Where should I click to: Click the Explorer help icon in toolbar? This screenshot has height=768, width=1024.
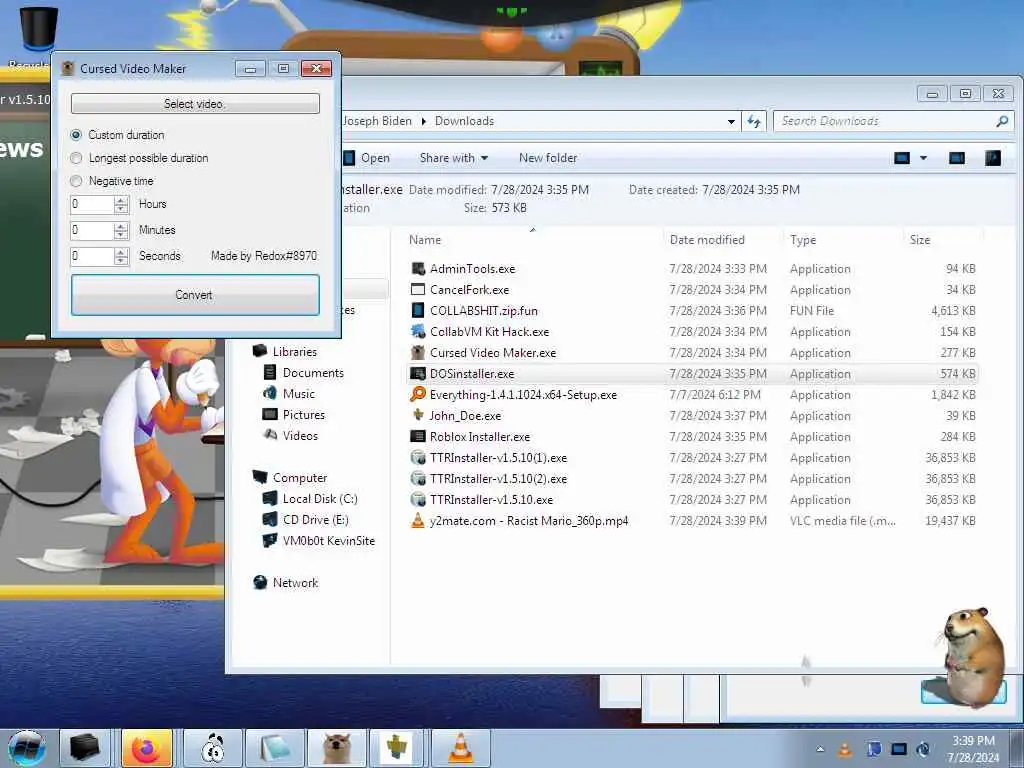[993, 158]
